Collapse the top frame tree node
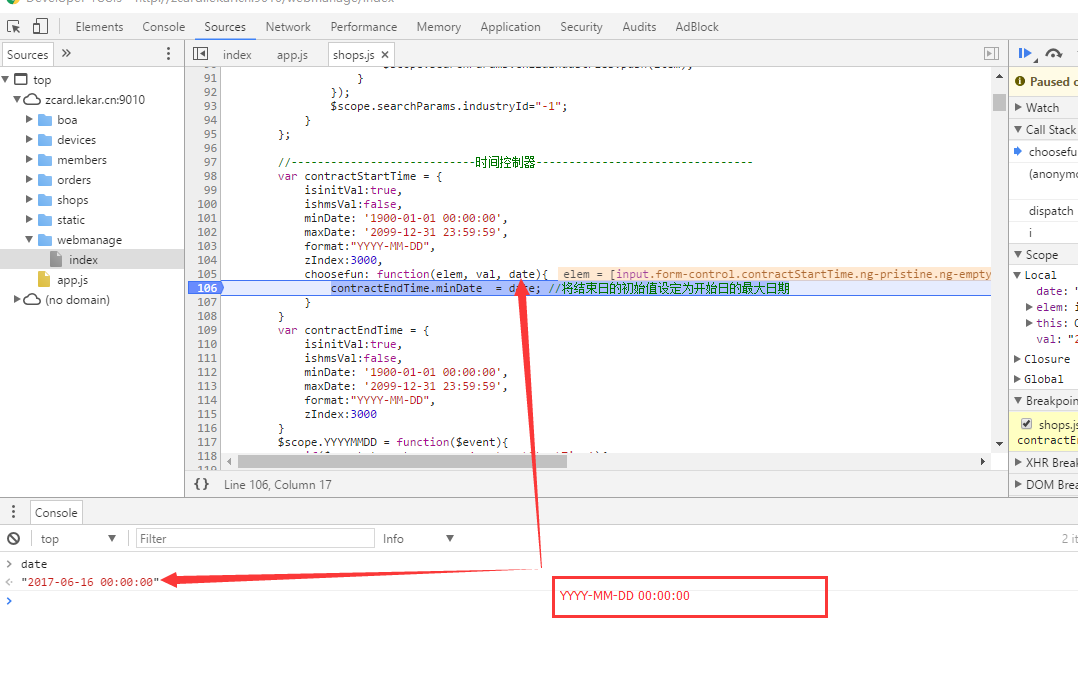 point(6,80)
